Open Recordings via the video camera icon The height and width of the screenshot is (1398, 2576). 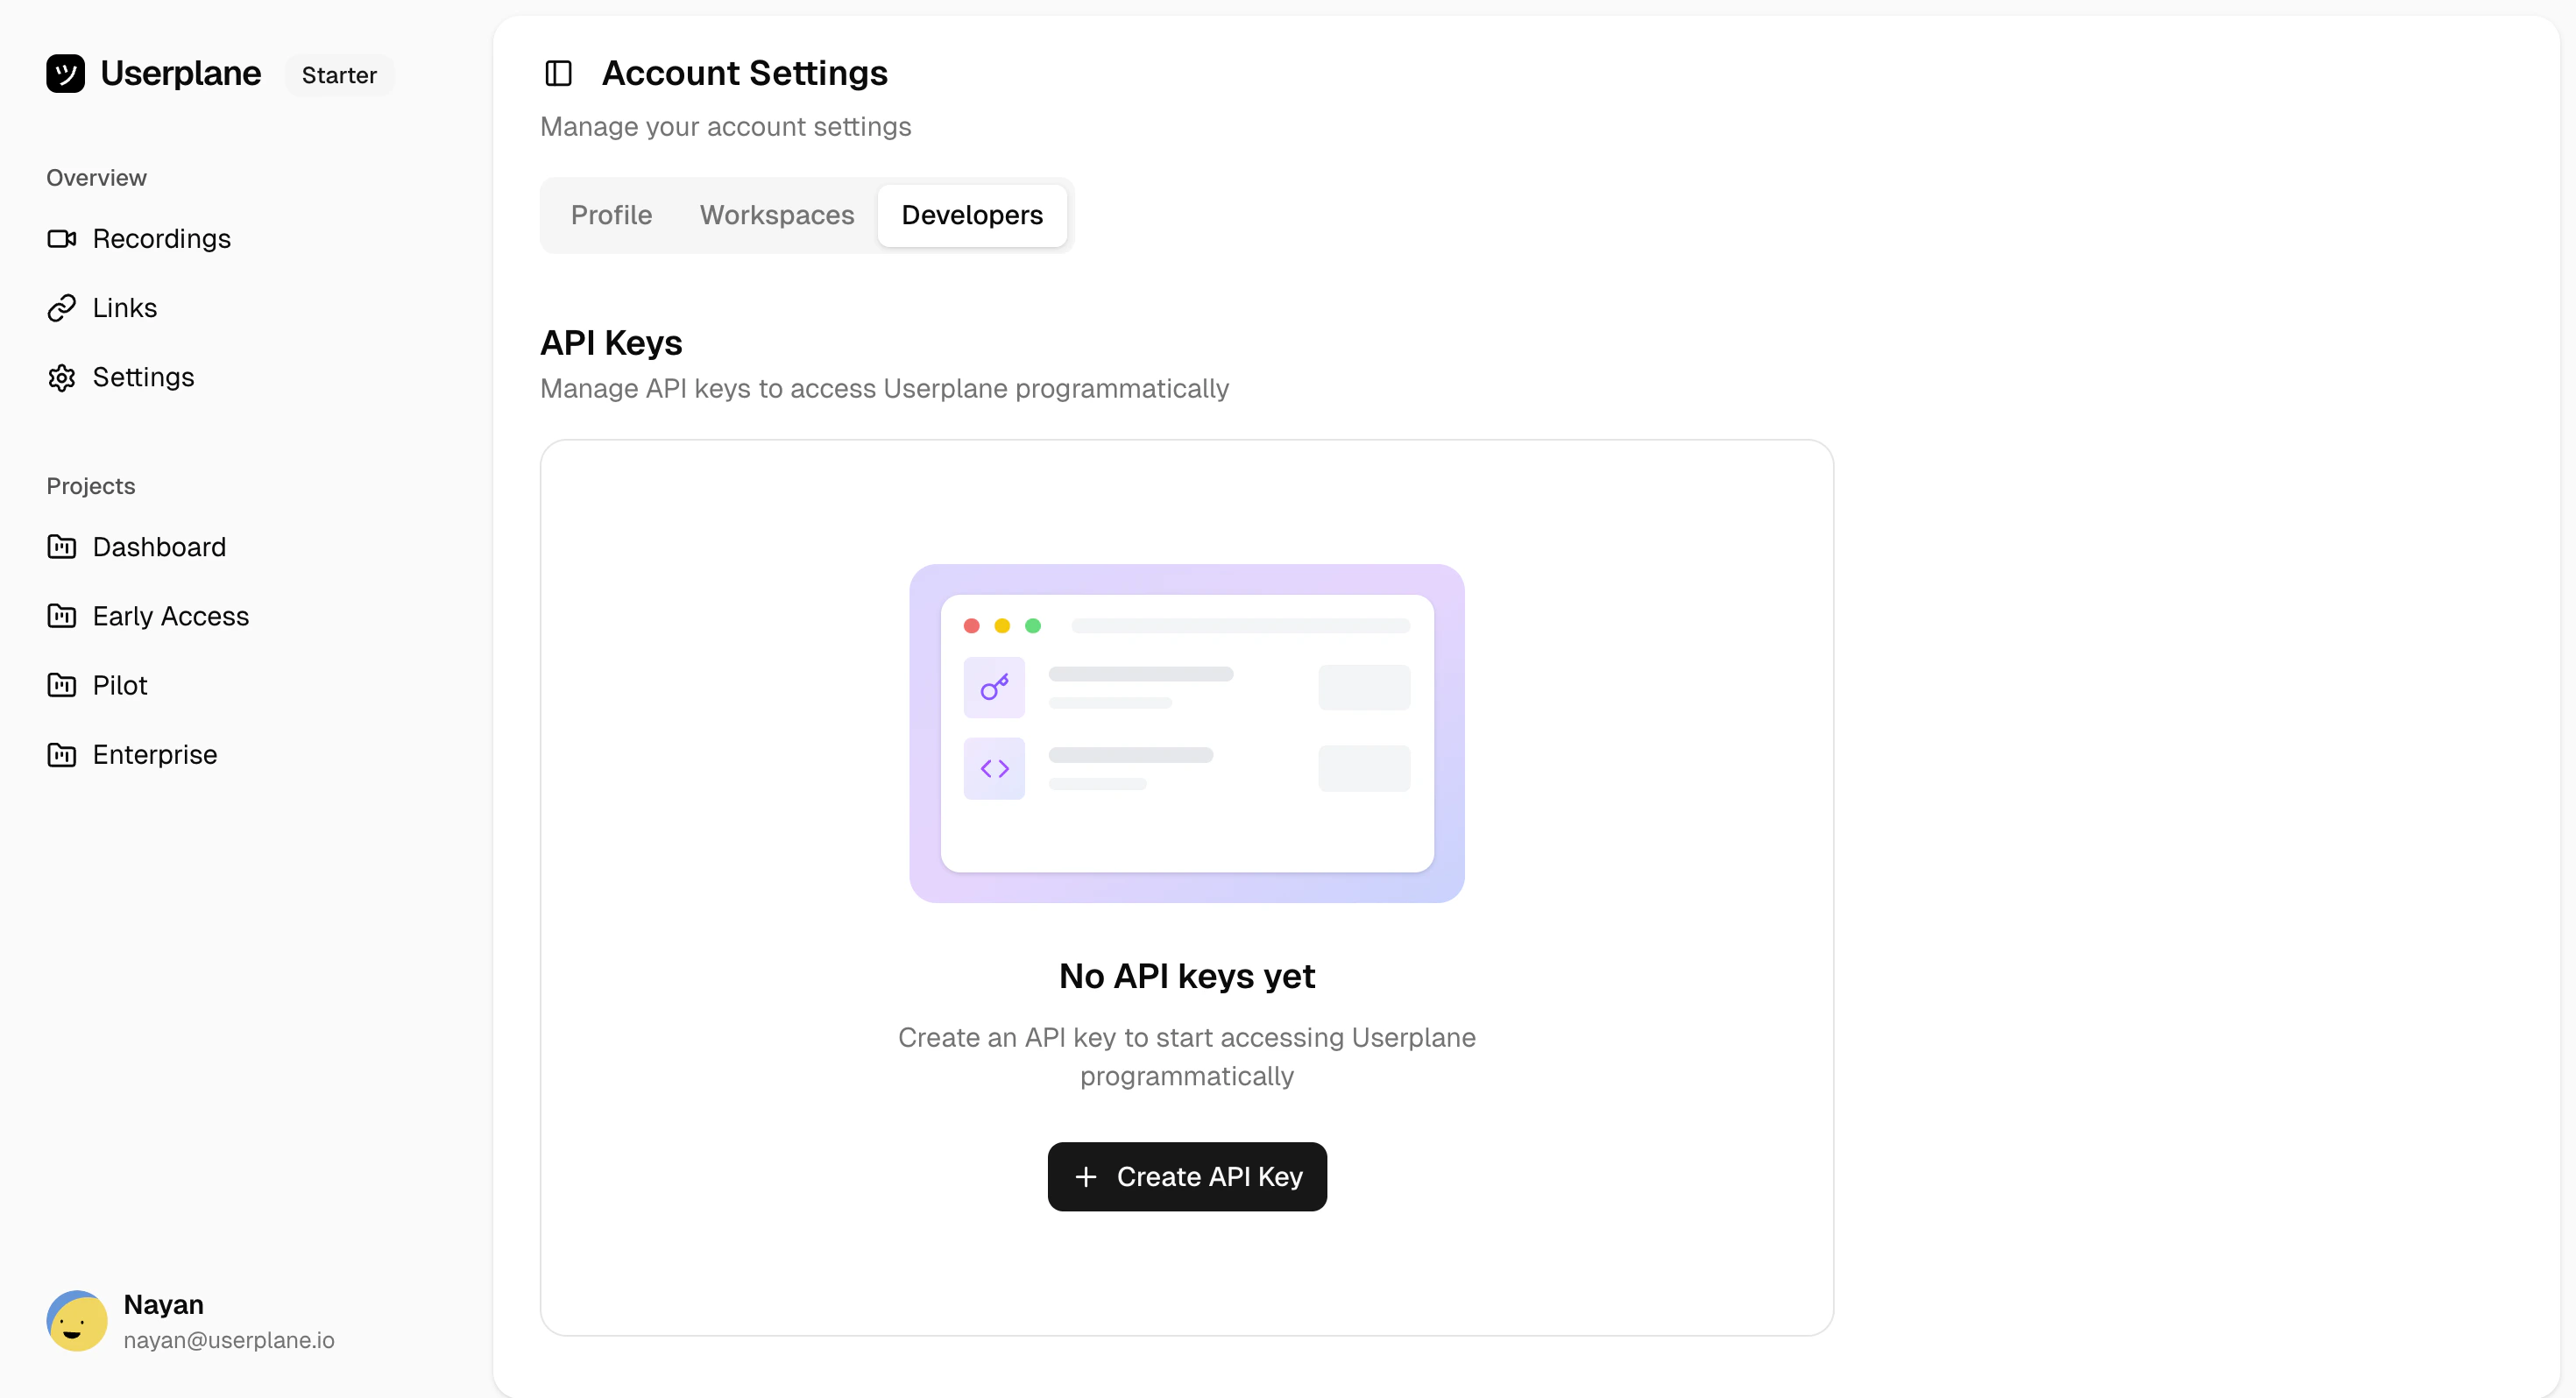coord(63,238)
